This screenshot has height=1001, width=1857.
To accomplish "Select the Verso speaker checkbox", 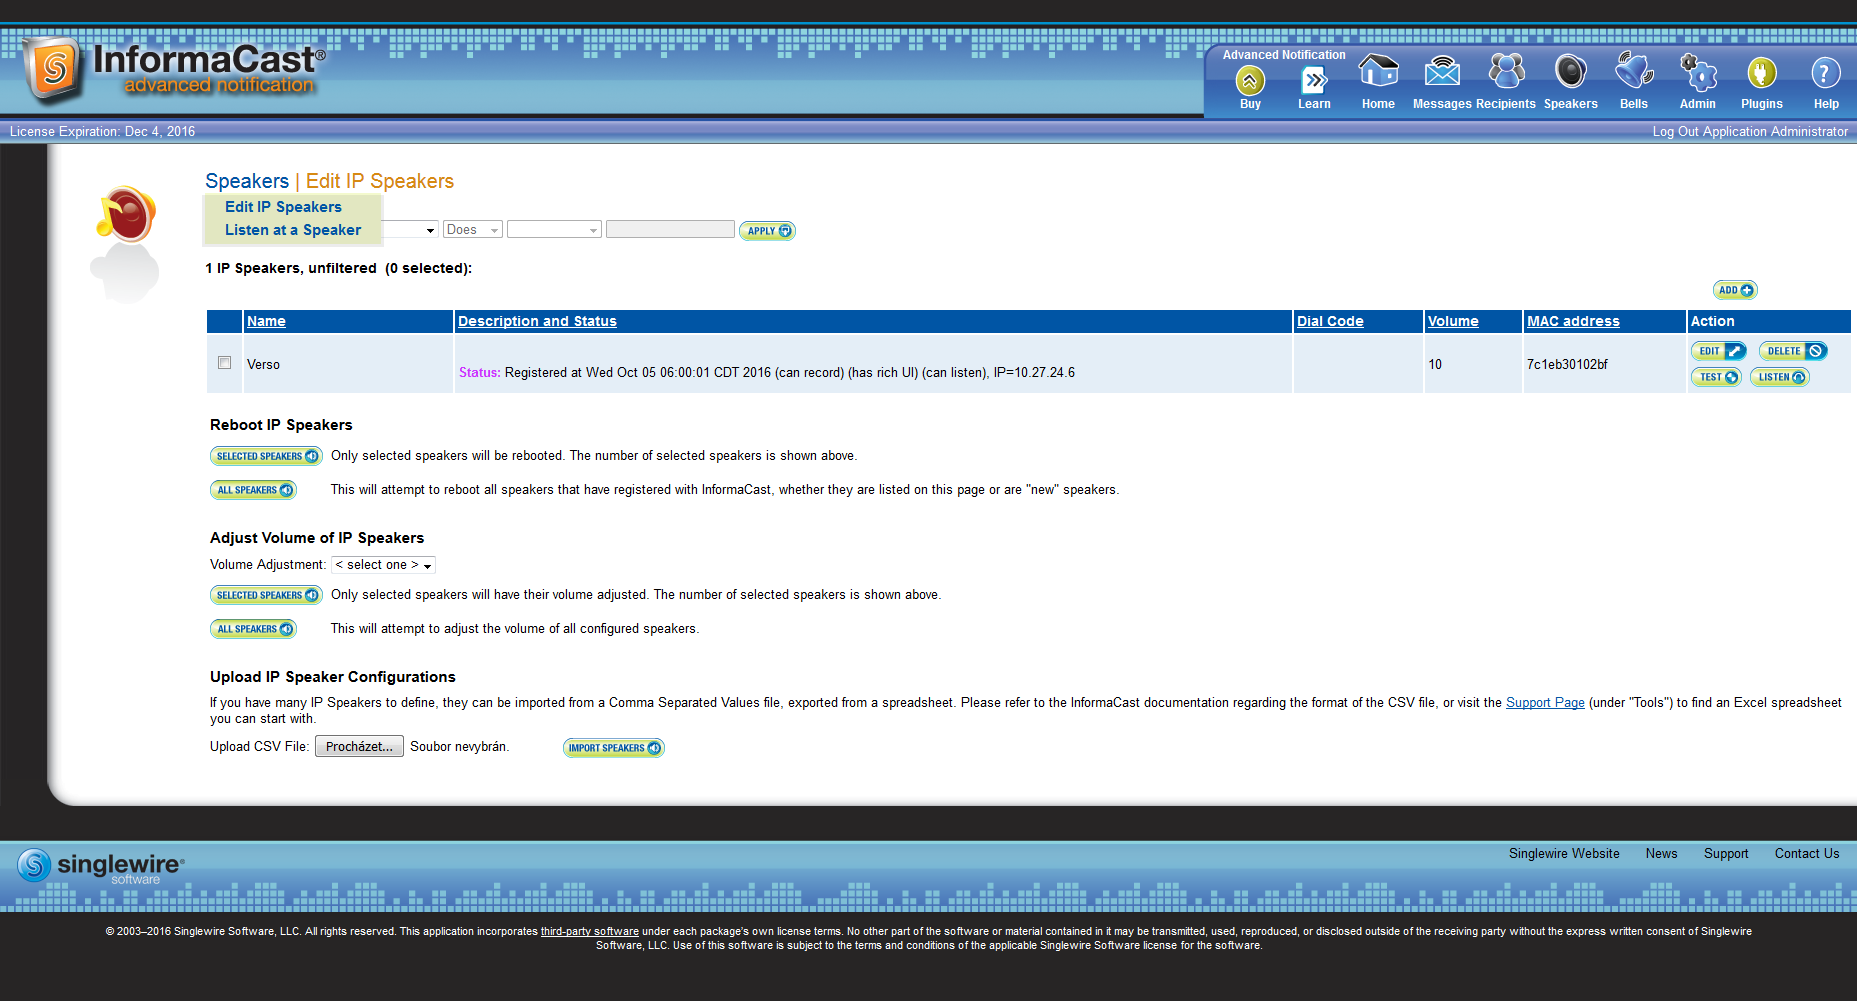I will (x=225, y=363).
